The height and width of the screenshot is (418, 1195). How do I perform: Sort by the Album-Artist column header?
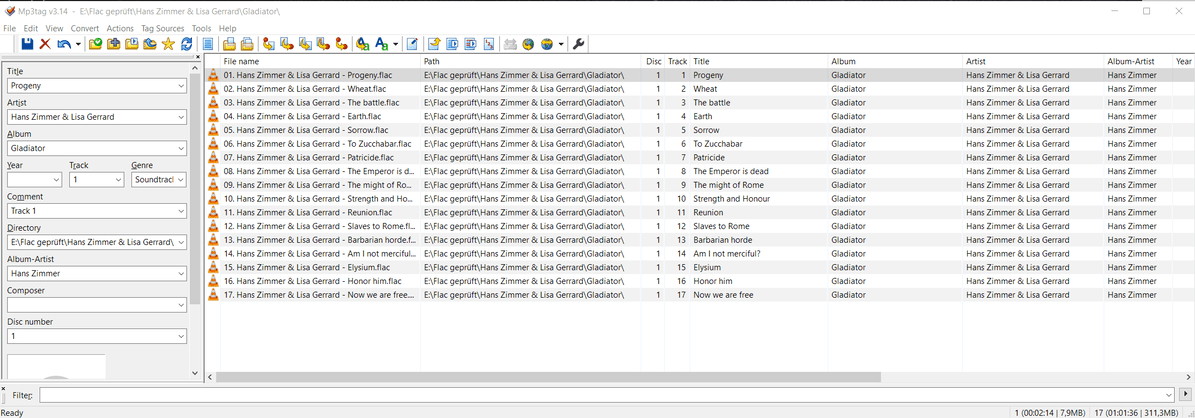coord(1139,61)
